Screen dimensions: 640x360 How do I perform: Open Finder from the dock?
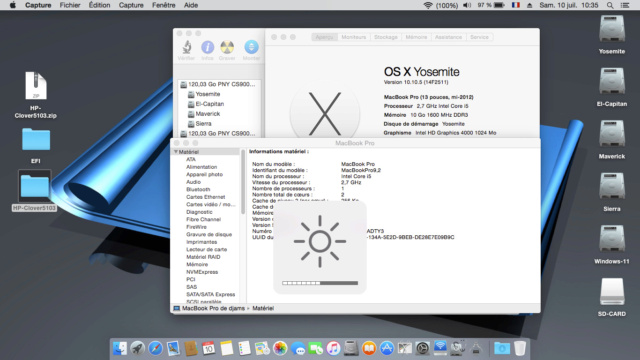[120, 348]
